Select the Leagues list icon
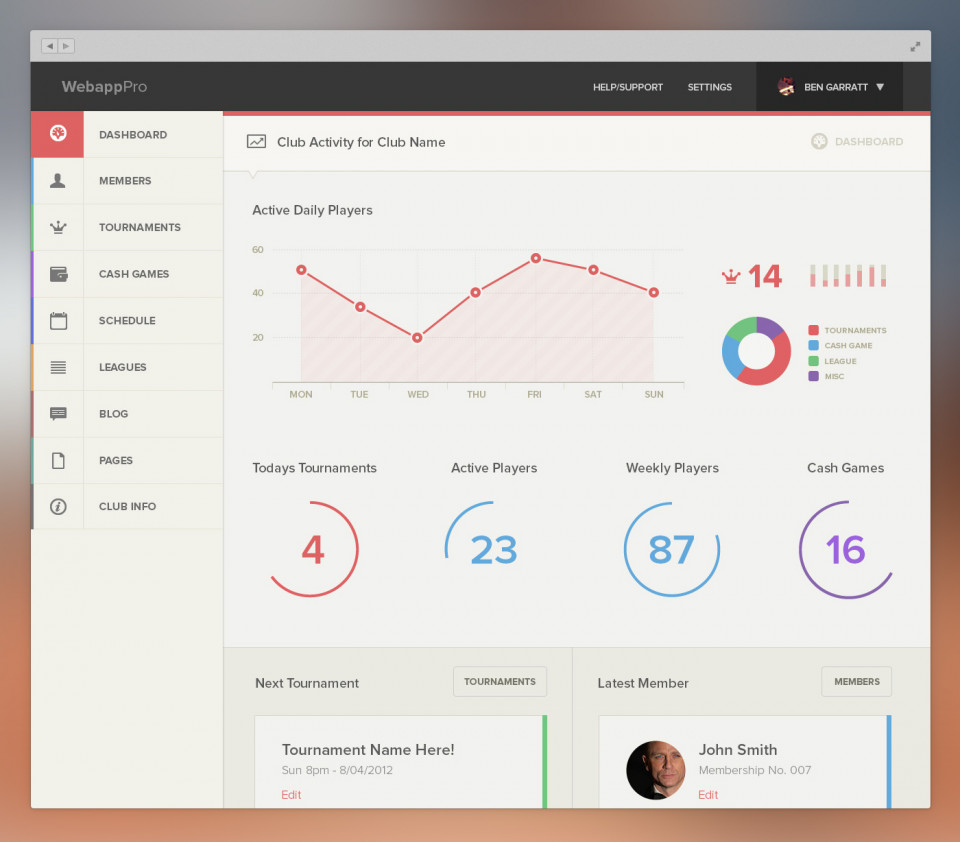Viewport: 960px width, 842px height. [x=58, y=367]
